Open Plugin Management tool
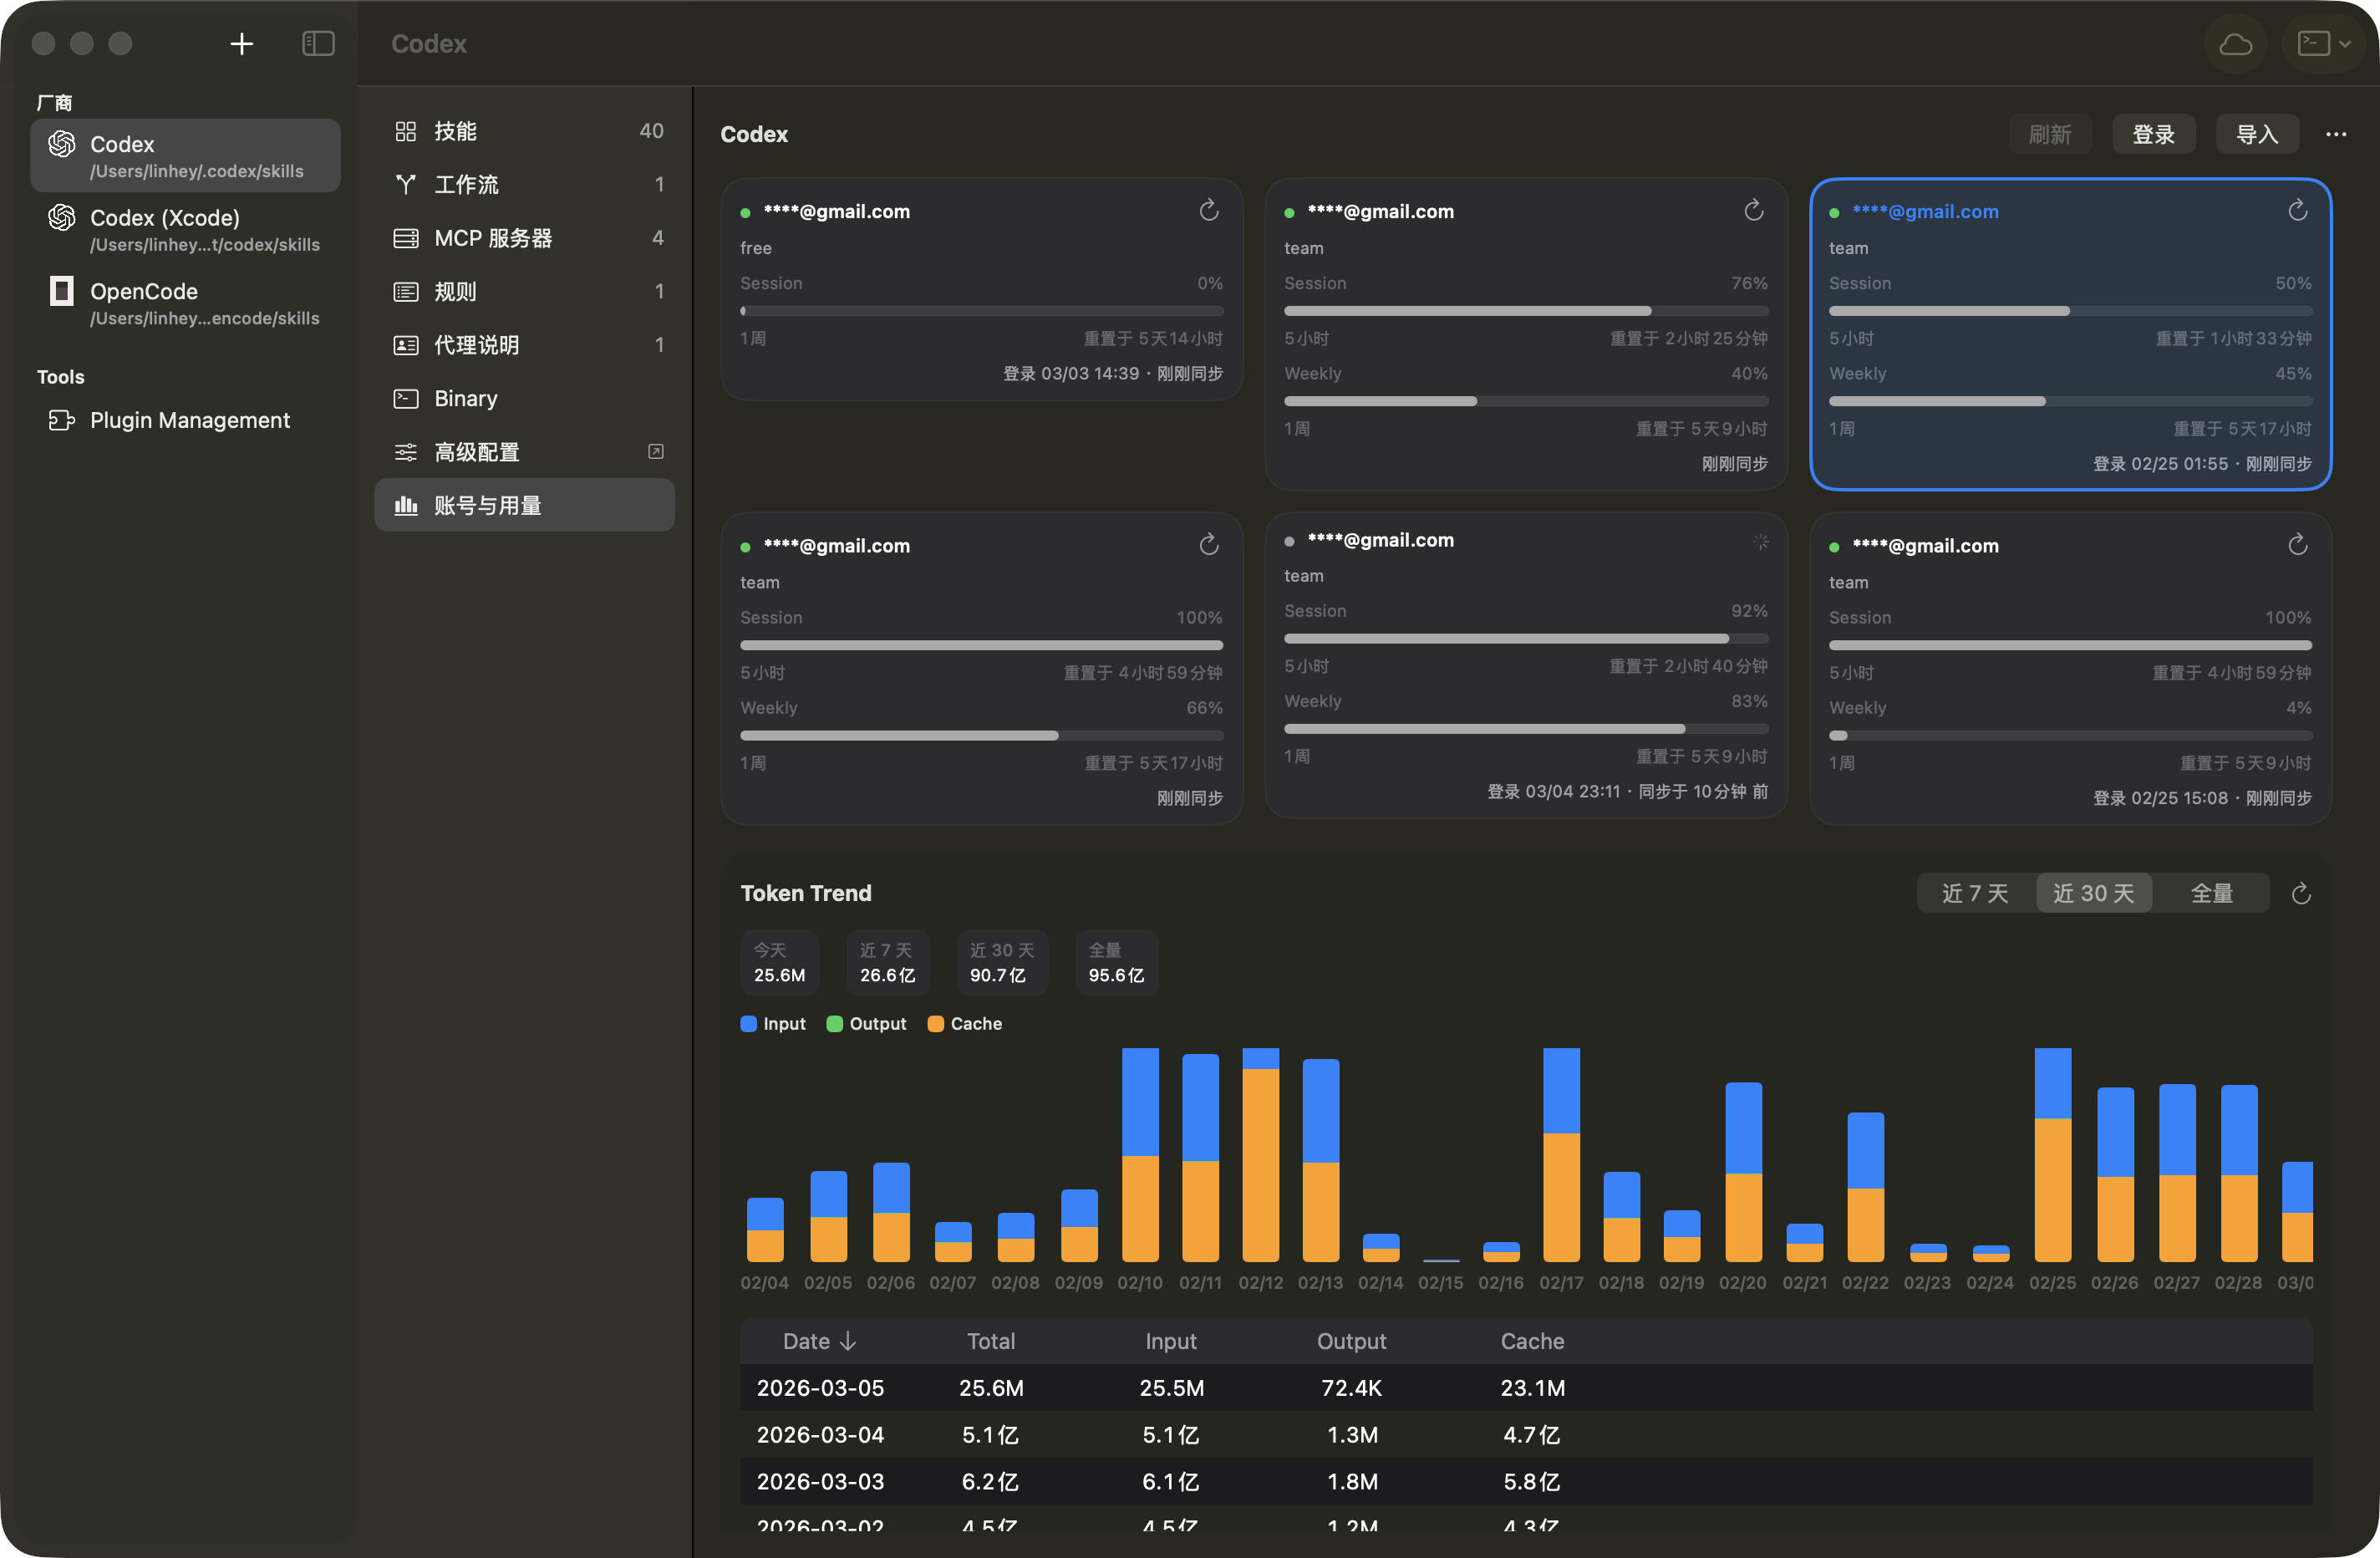The height and width of the screenshot is (1558, 2380). point(189,420)
